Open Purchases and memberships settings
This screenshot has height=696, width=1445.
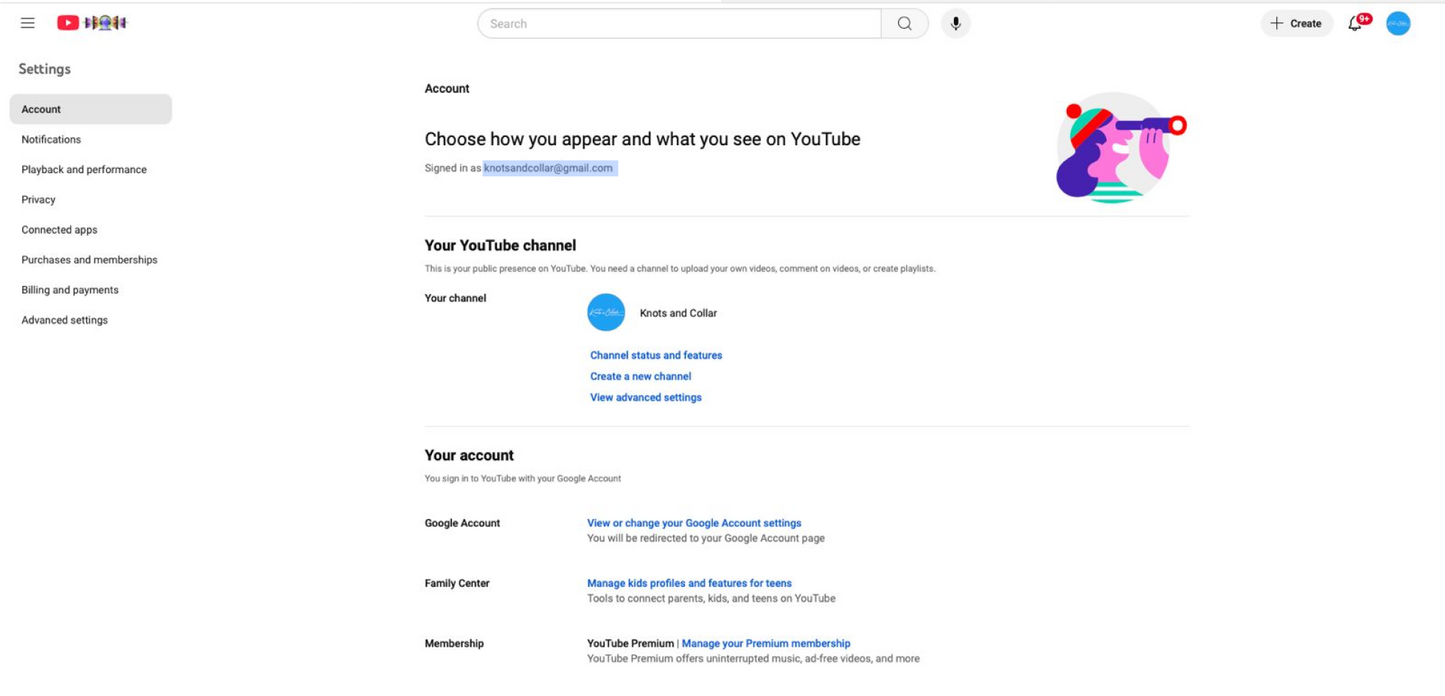[90, 260]
